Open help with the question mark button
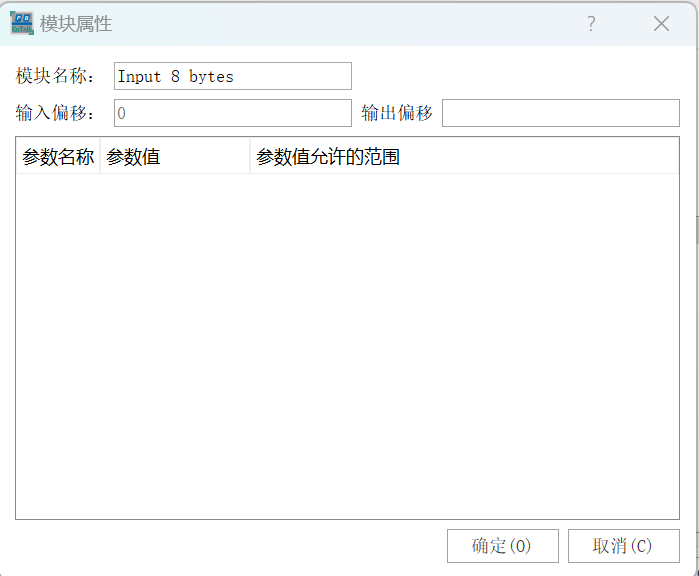Image resolution: width=699 pixels, height=576 pixels. tap(591, 24)
